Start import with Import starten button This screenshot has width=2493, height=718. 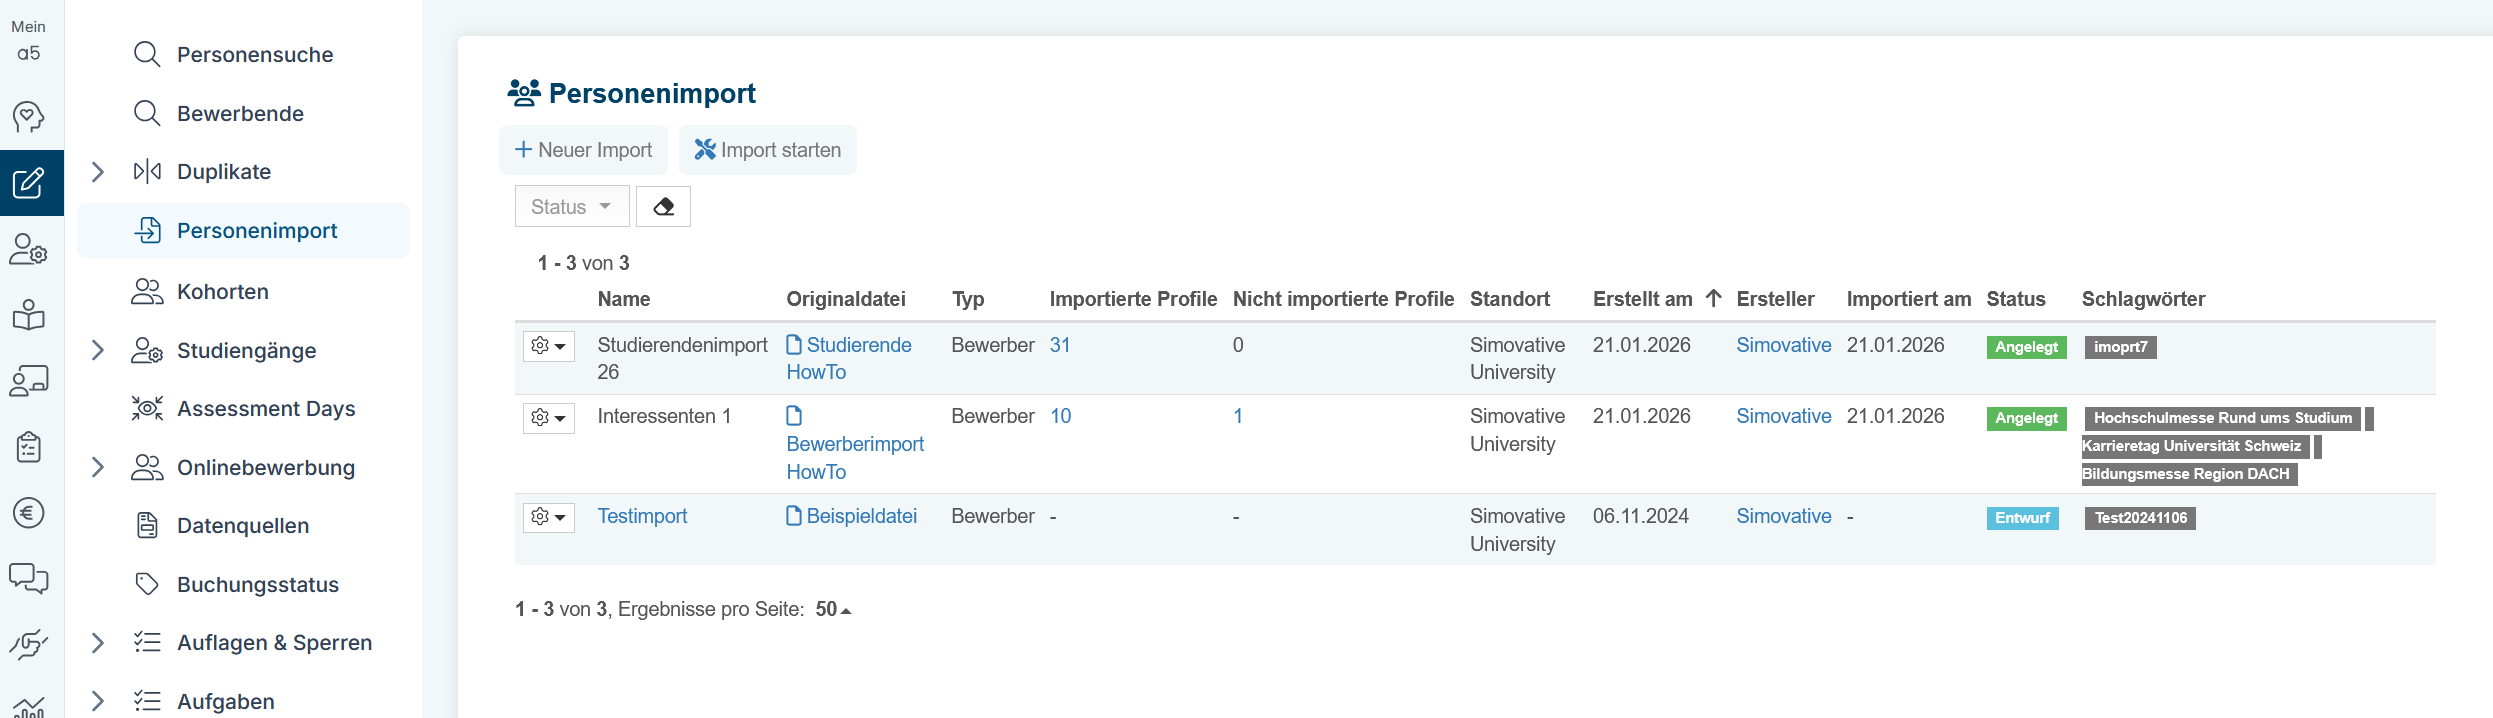(x=767, y=150)
